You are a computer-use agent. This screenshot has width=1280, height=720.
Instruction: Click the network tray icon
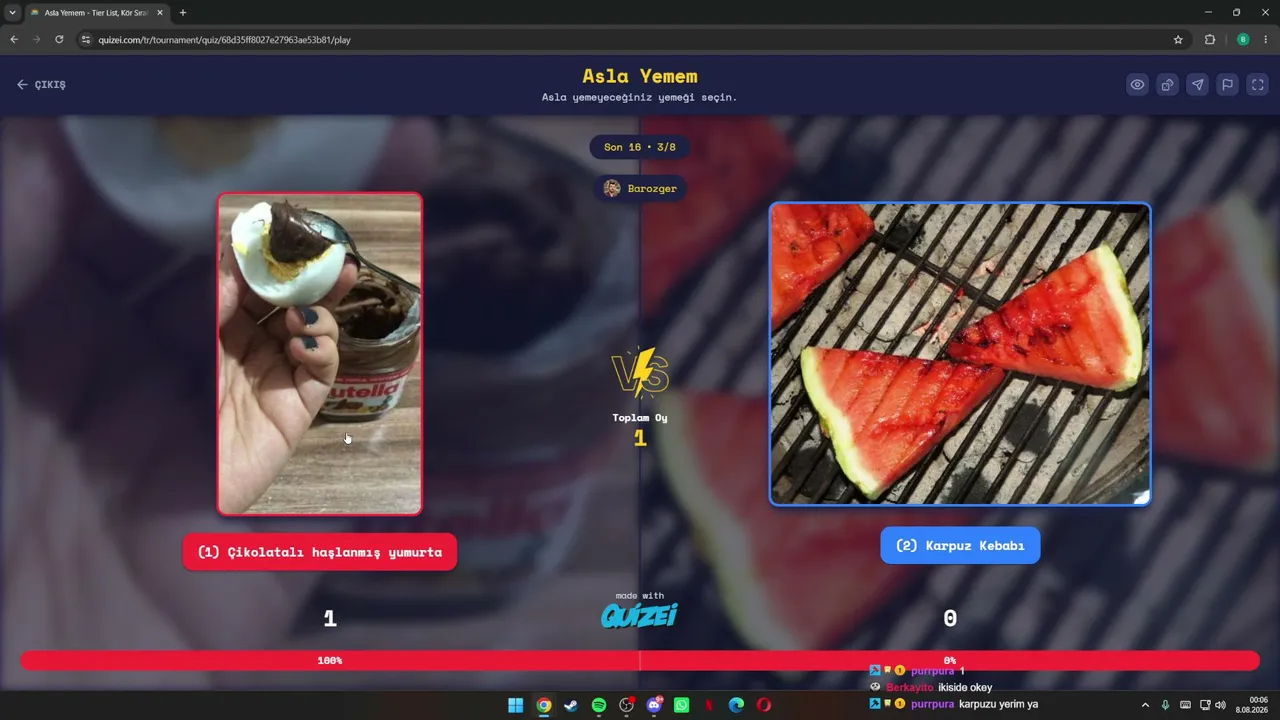point(1205,705)
